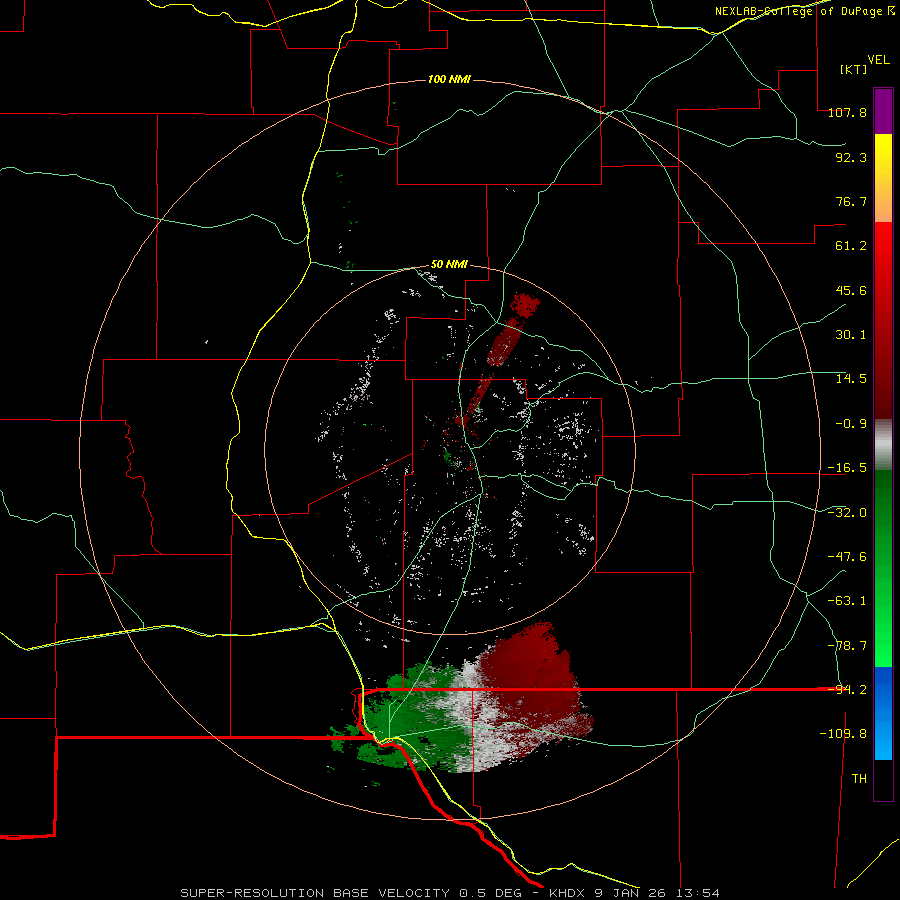Viewport: 900px width, 900px height.
Task: Select the 45.6 legend value
Action: [x=851, y=290]
